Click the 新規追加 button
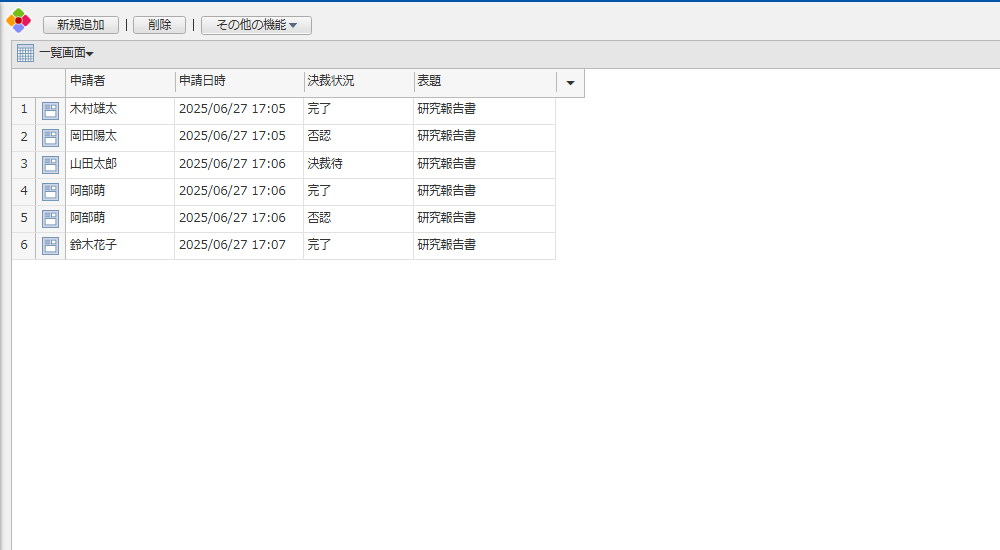Screen dimensions: 1000x550 [81, 25]
